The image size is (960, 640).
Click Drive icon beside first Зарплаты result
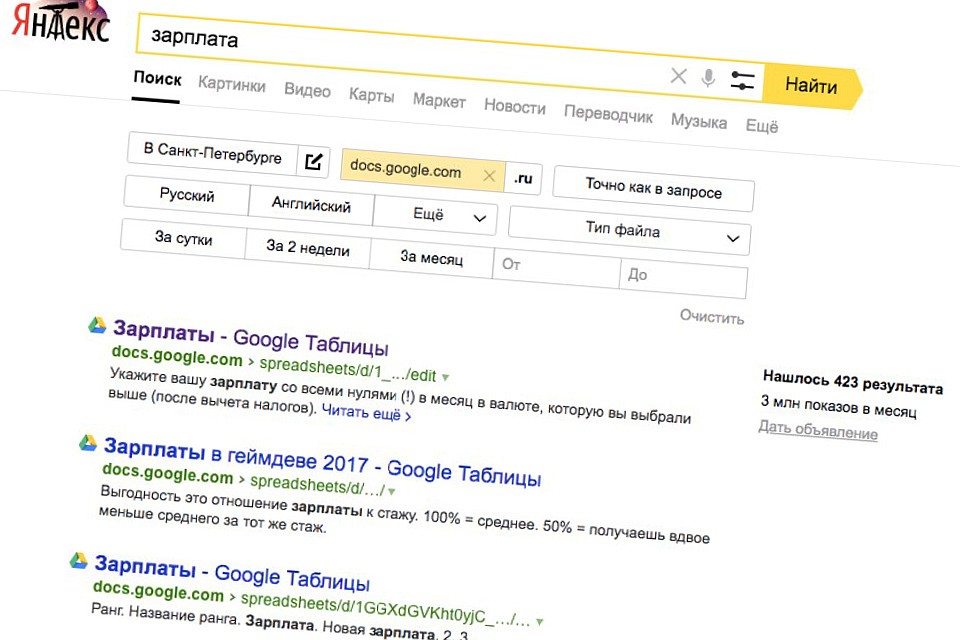pos(97,325)
